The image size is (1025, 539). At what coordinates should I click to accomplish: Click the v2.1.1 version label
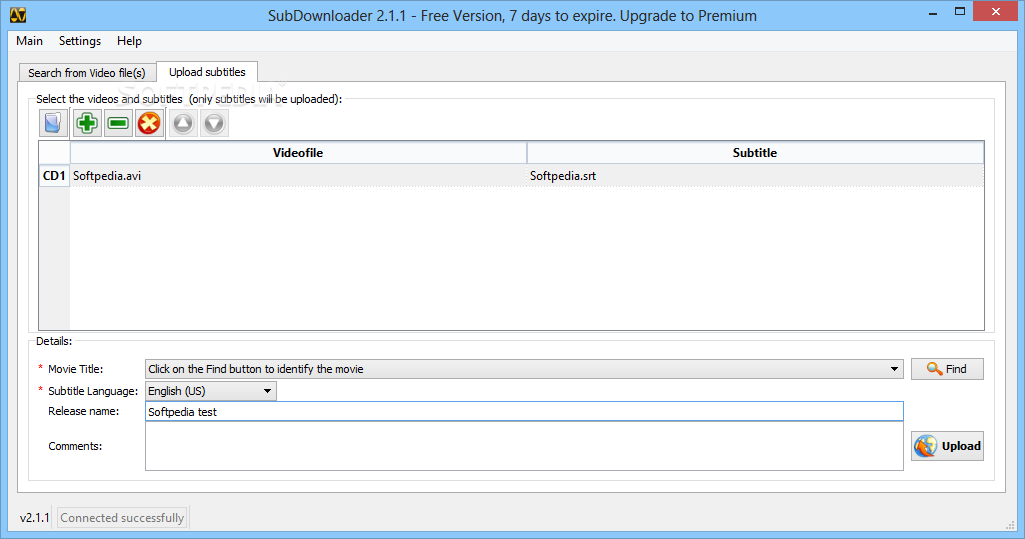point(34,517)
